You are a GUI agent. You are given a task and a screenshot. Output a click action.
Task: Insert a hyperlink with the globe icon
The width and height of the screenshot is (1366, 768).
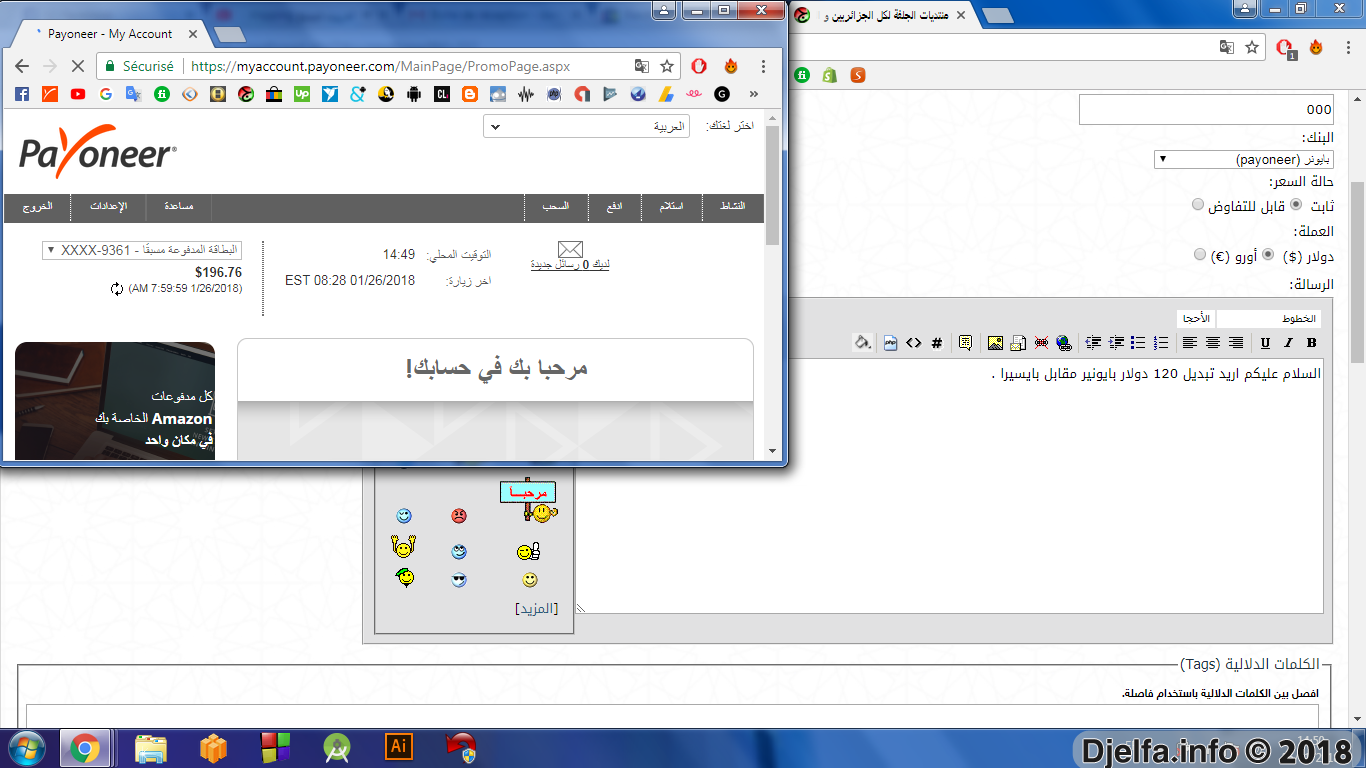(1064, 343)
